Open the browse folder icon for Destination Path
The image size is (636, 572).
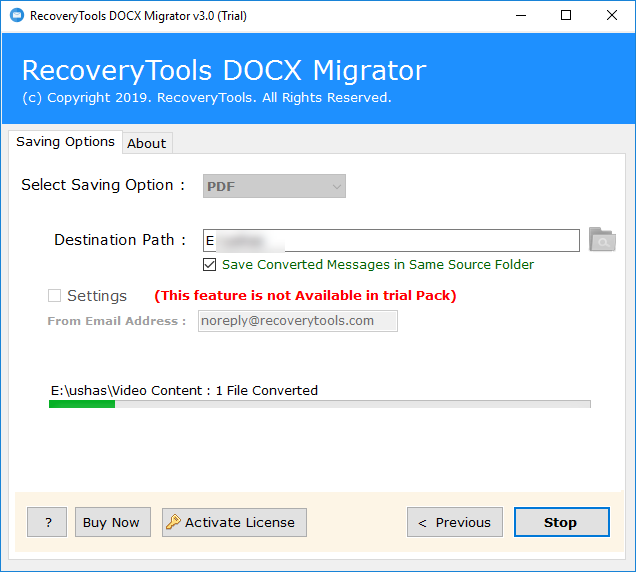click(602, 240)
